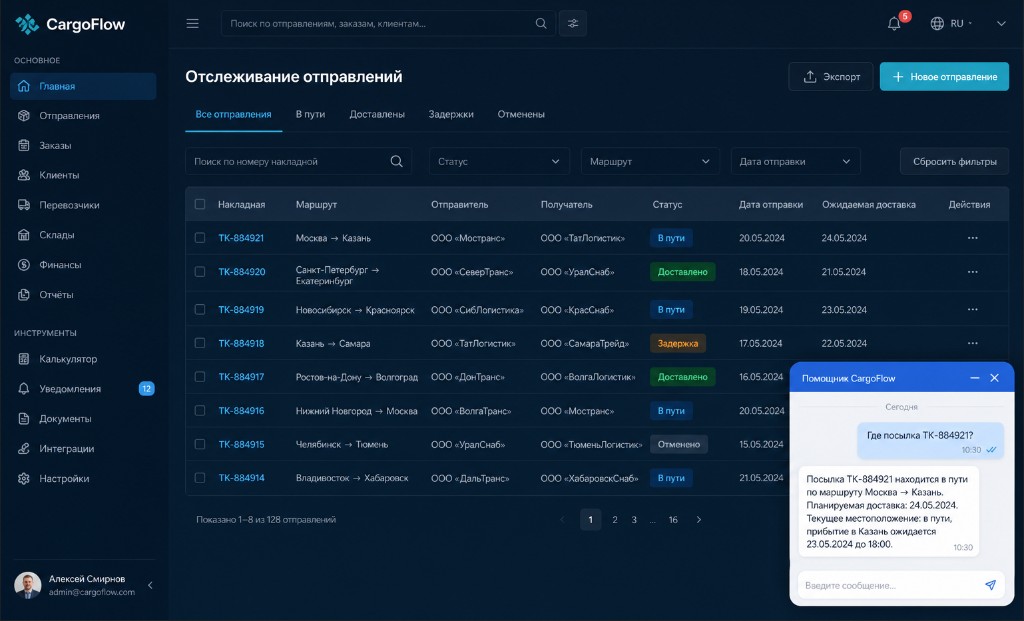Click the Экспорт button
Screen dimensions: 1024x621
click(x=831, y=76)
